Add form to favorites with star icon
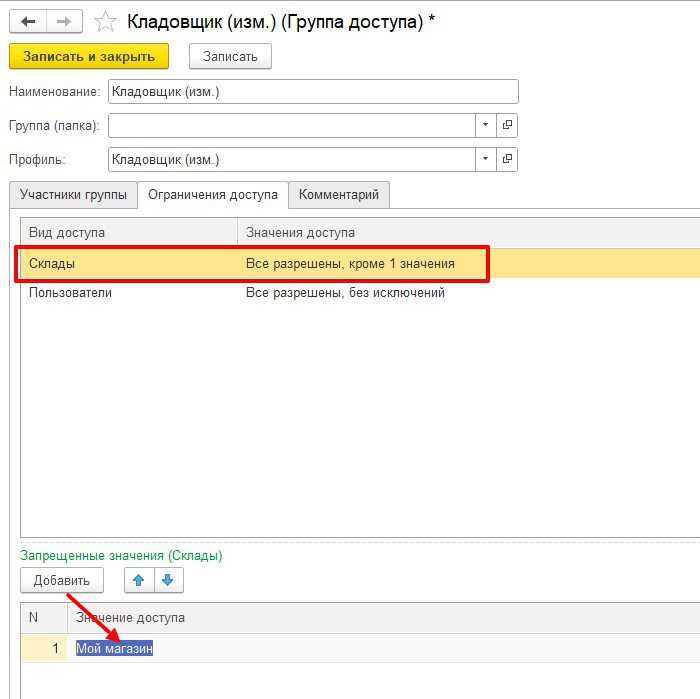 pos(105,21)
